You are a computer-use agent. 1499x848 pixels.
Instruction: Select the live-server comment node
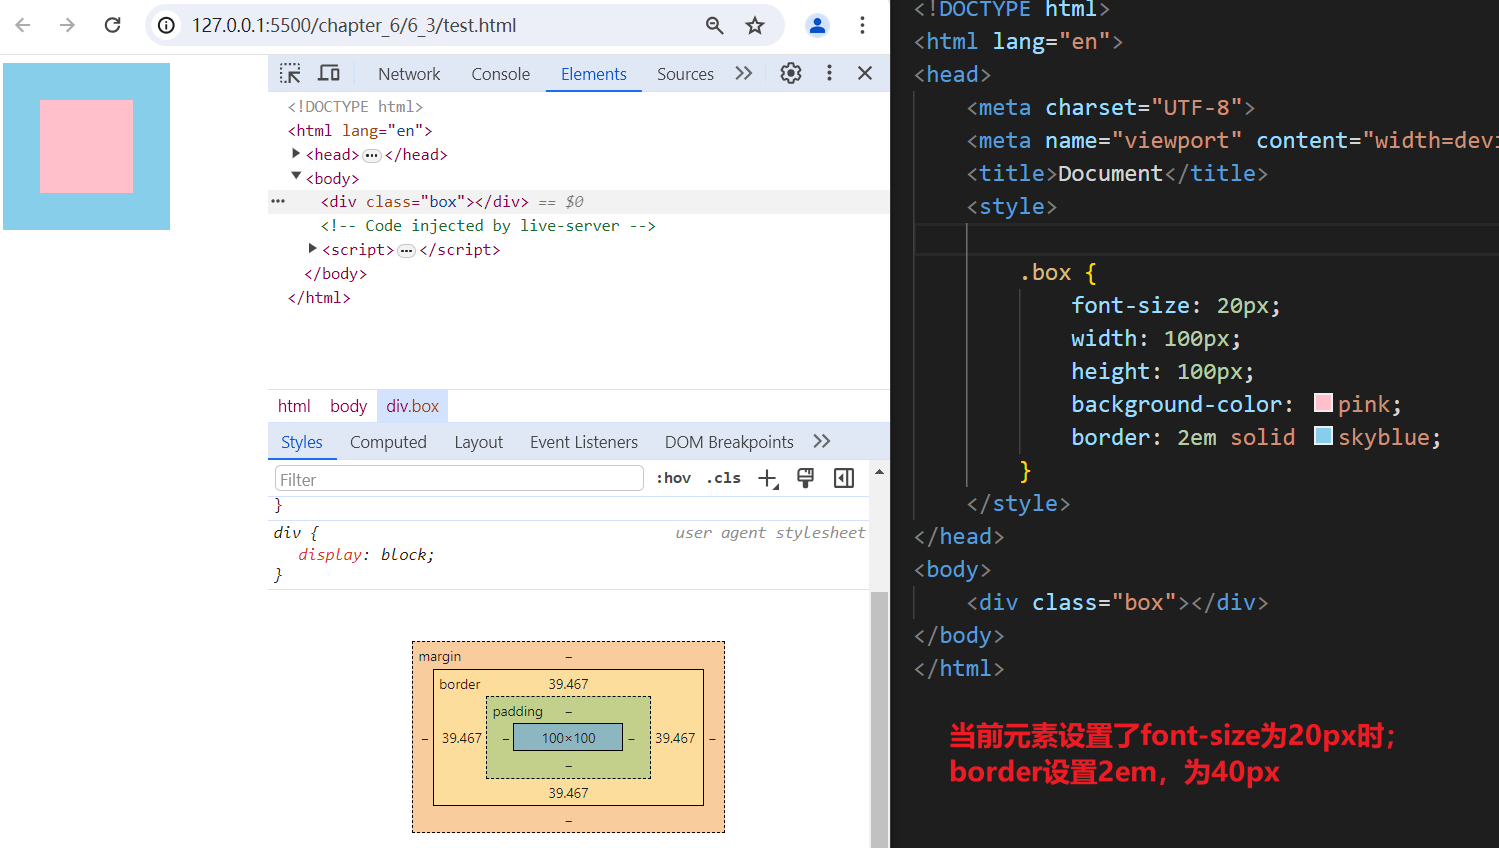[488, 226]
